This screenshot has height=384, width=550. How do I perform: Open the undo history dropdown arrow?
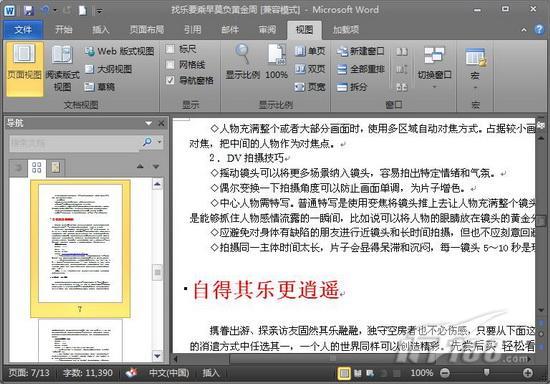55,11
